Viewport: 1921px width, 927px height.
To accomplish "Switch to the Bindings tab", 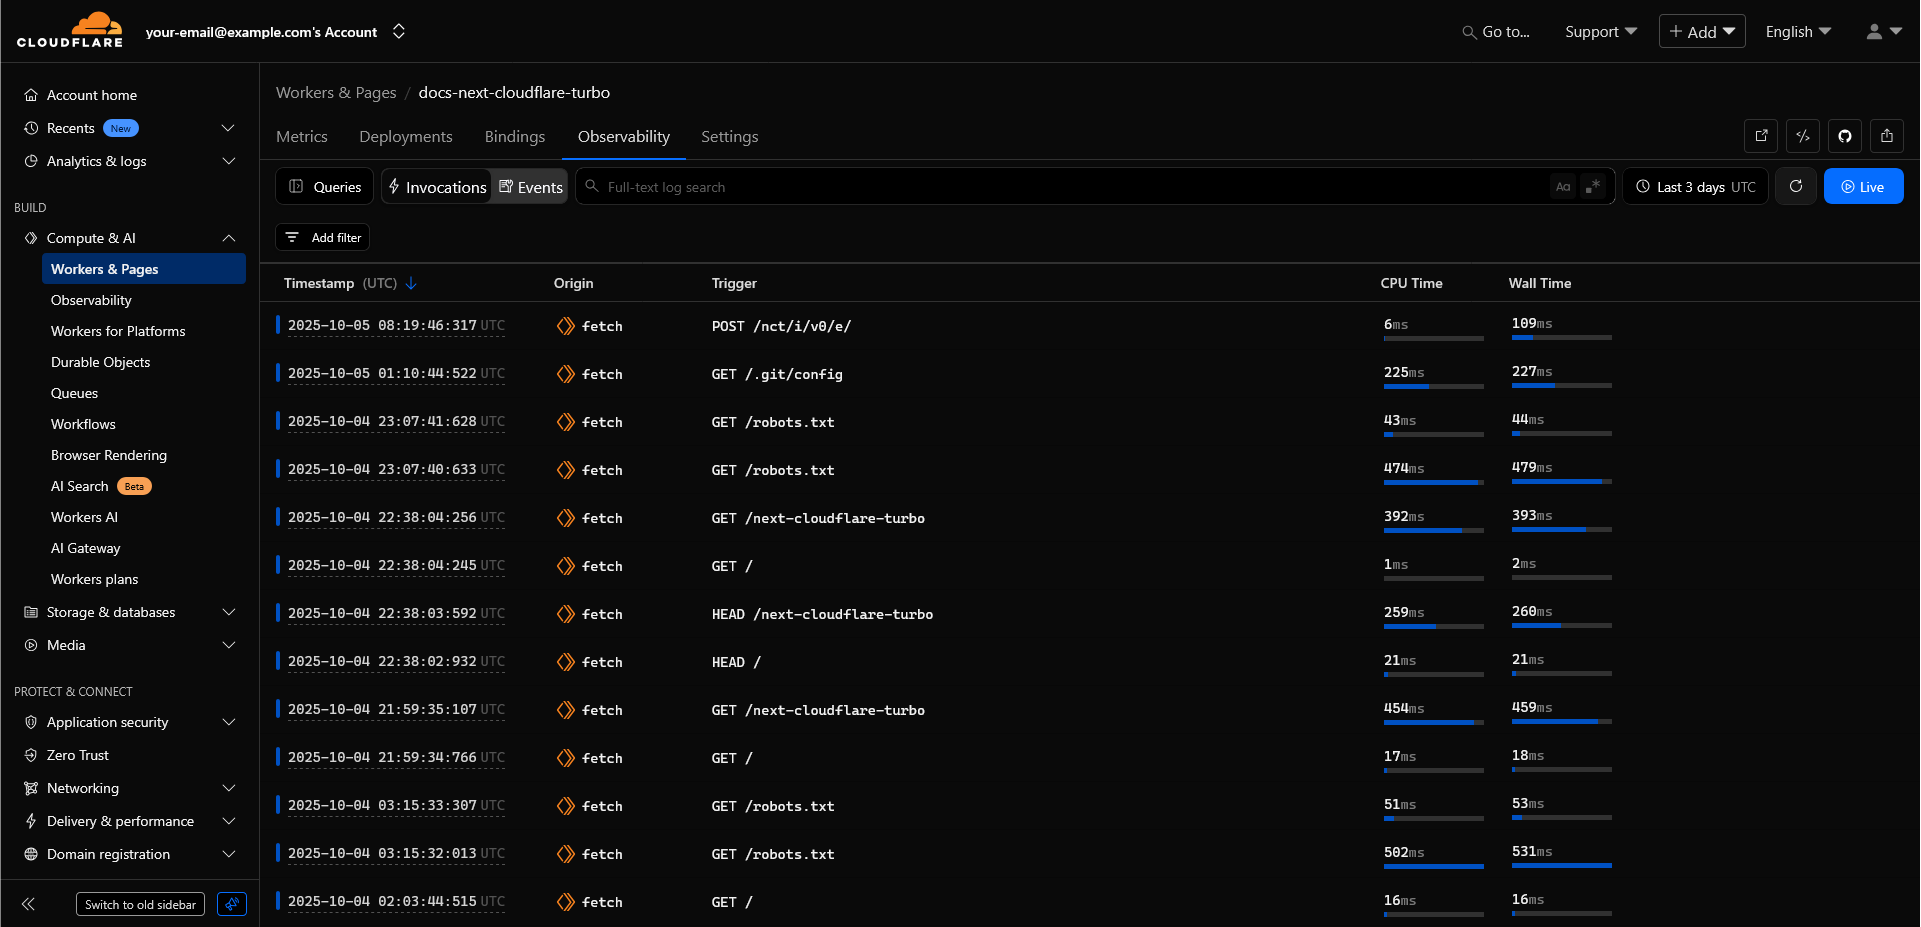I will [x=515, y=136].
